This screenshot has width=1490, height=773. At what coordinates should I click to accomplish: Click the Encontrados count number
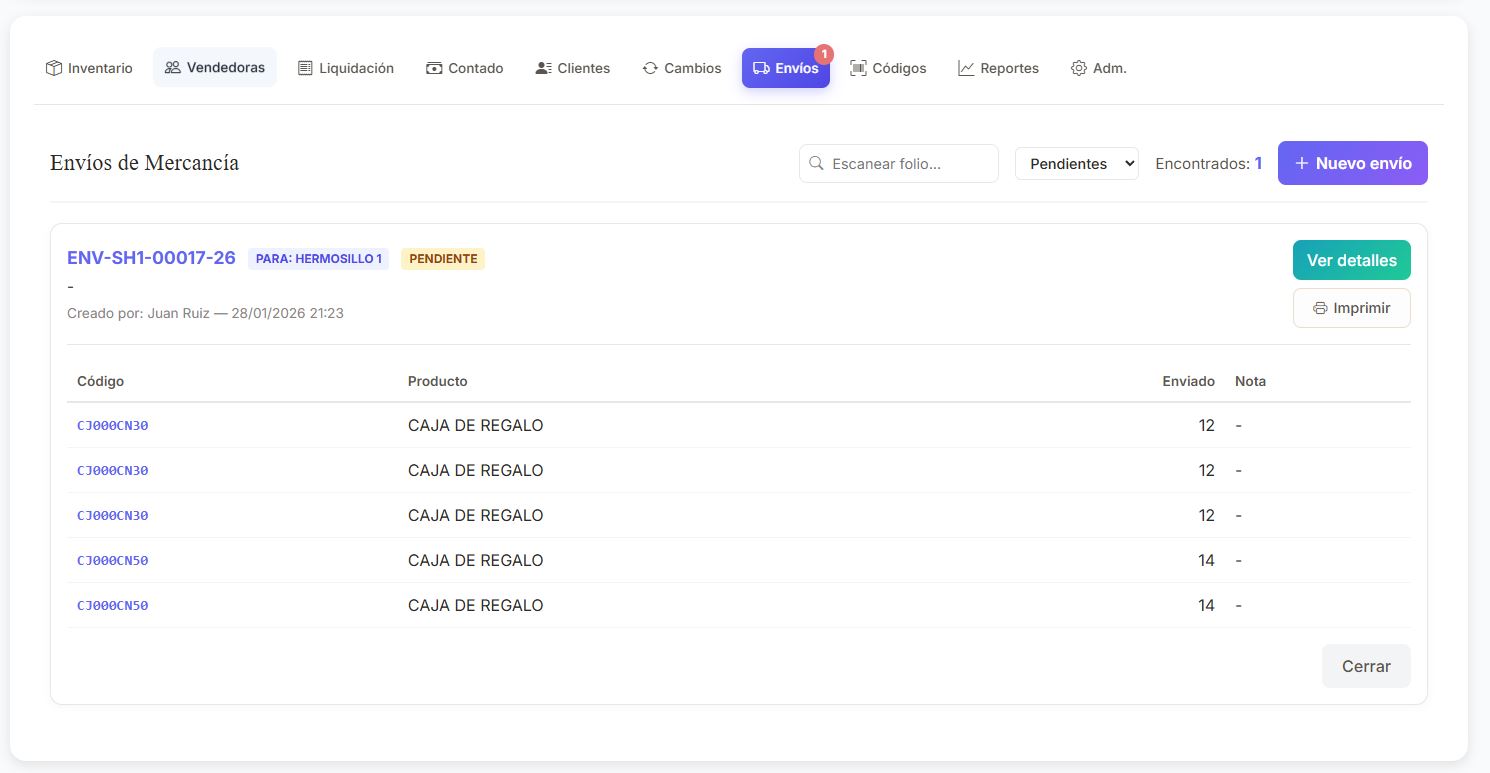(x=1258, y=163)
